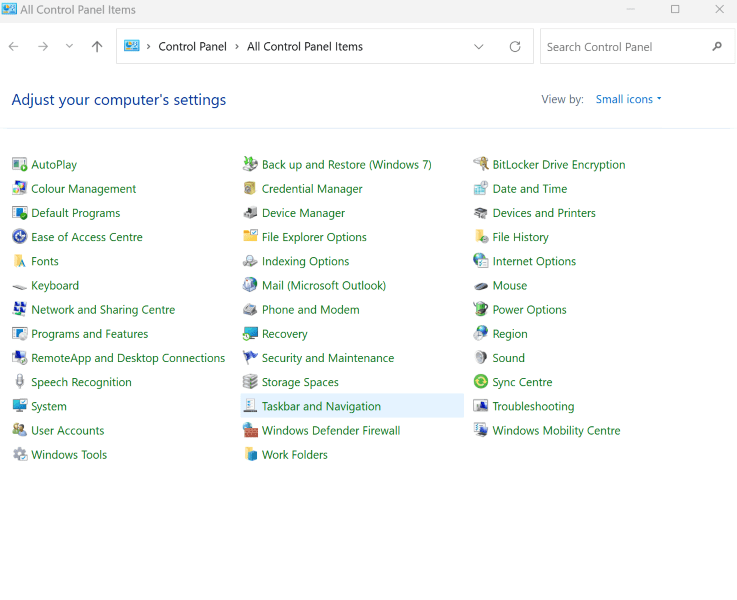The height and width of the screenshot is (600, 737).
Task: Click the Ease of Access Centre icon
Action: [19, 237]
